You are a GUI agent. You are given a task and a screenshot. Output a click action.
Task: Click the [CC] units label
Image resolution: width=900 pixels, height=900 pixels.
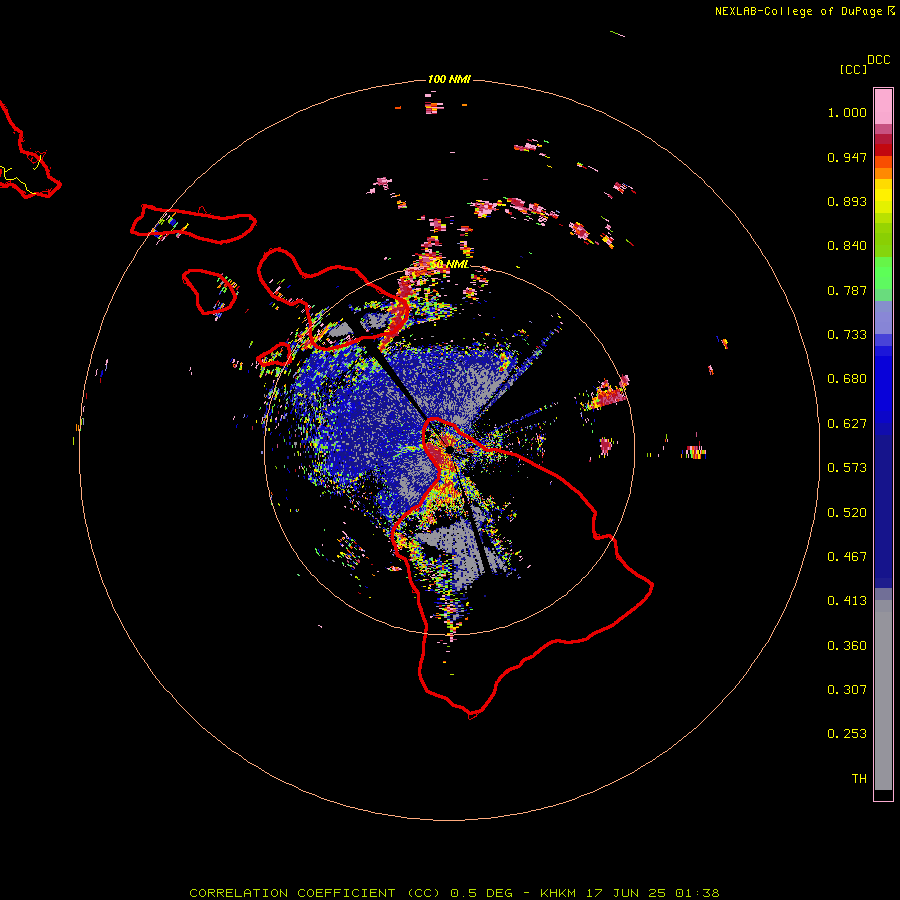click(854, 69)
